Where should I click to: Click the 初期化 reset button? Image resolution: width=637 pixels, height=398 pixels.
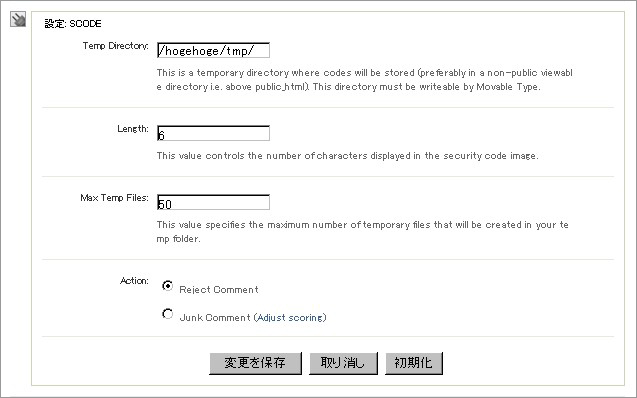[414, 363]
